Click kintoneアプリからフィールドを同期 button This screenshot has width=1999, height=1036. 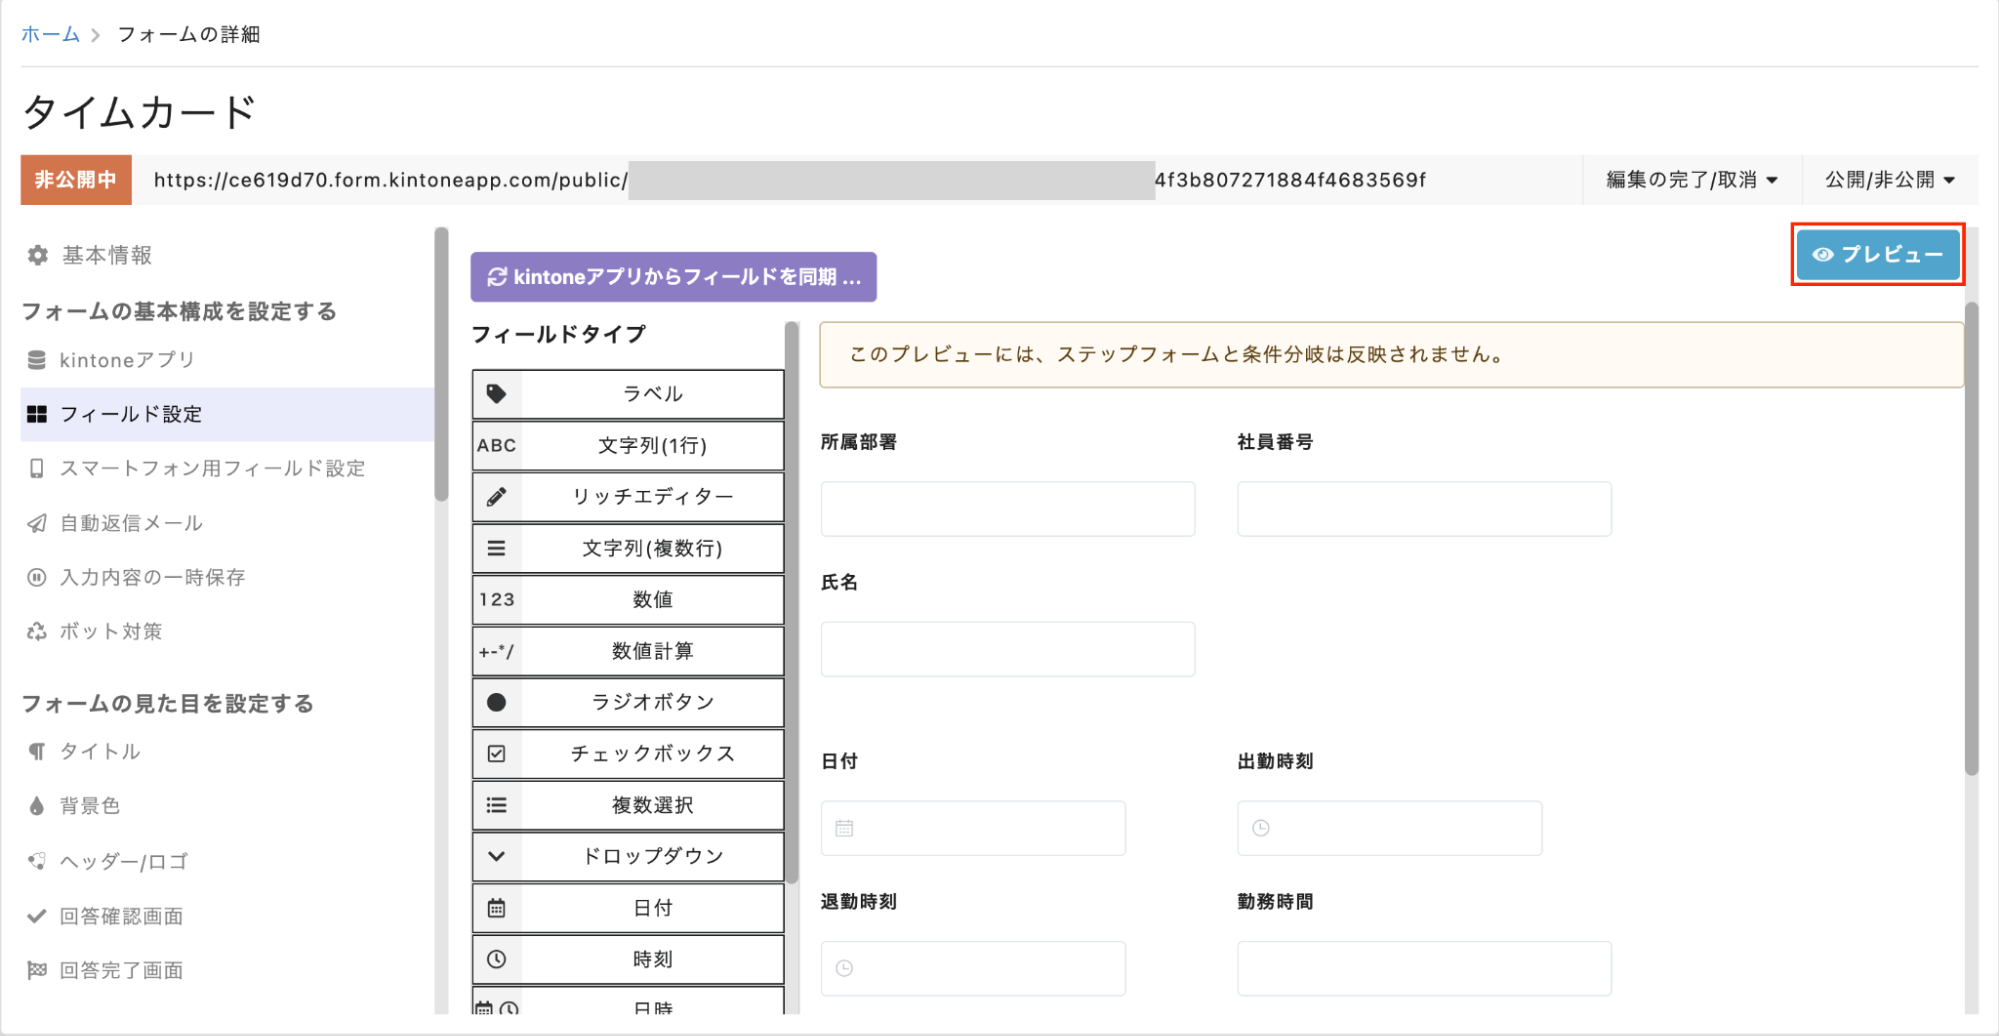pos(673,277)
